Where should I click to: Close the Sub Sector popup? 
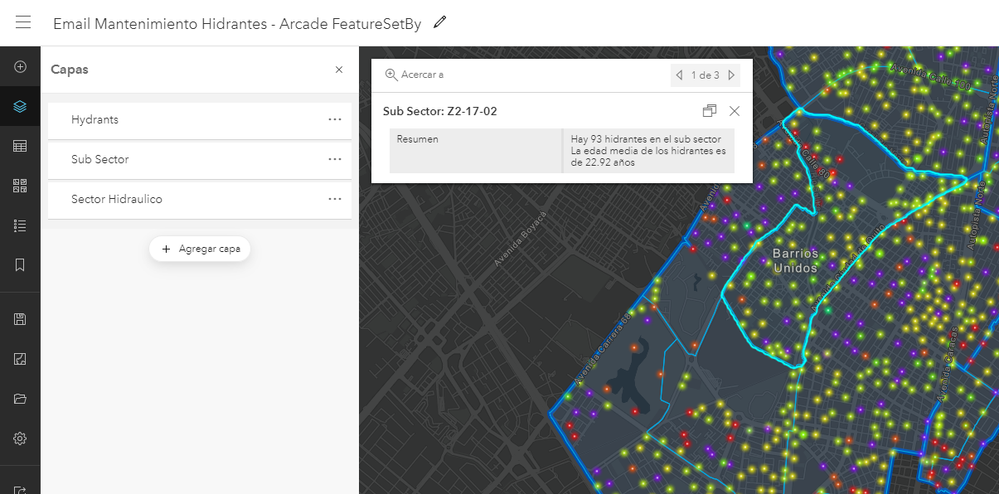[735, 111]
